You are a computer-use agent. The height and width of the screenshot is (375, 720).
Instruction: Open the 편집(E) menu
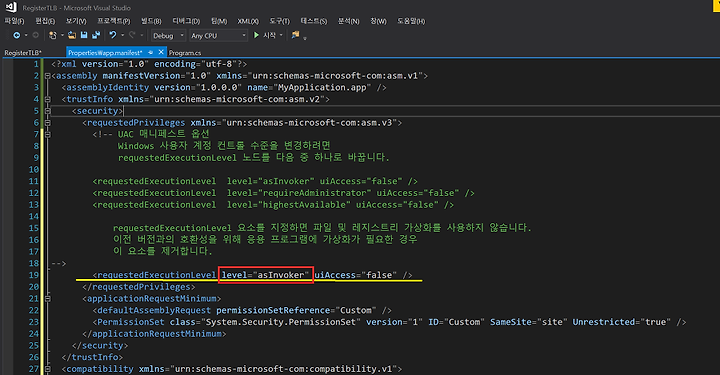[x=45, y=21]
